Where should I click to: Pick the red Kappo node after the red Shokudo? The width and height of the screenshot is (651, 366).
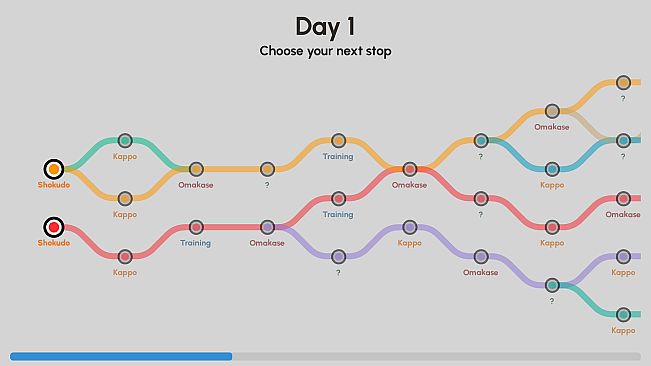(125, 257)
